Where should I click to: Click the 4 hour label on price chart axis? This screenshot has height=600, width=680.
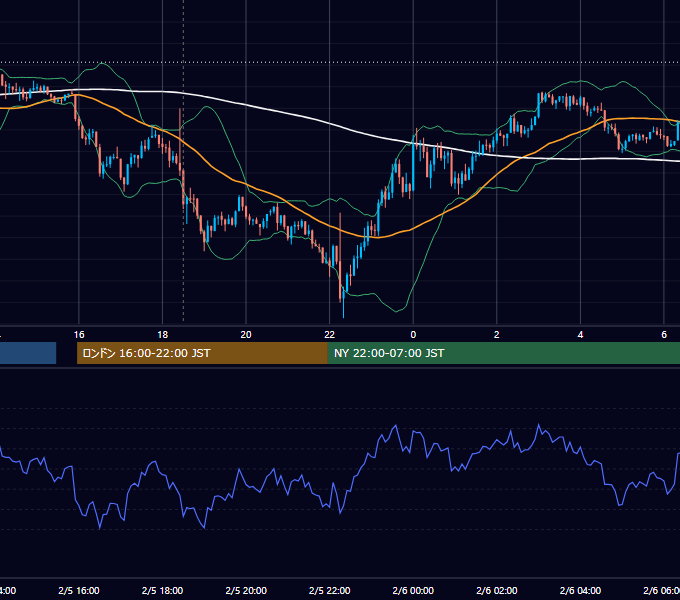coord(580,335)
